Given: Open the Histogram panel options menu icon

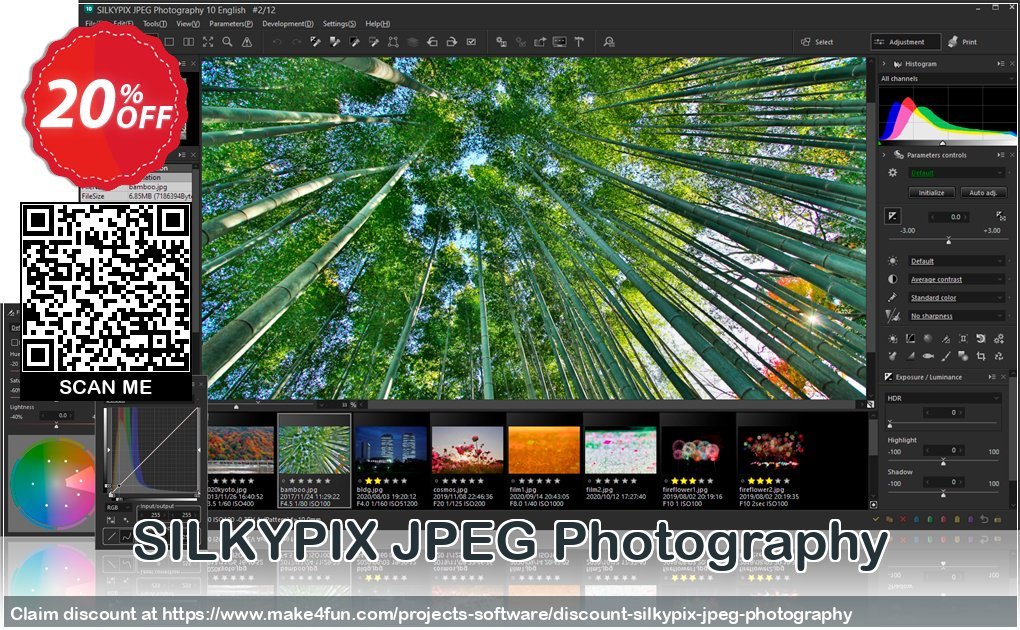Looking at the screenshot, I should tap(1000, 64).
